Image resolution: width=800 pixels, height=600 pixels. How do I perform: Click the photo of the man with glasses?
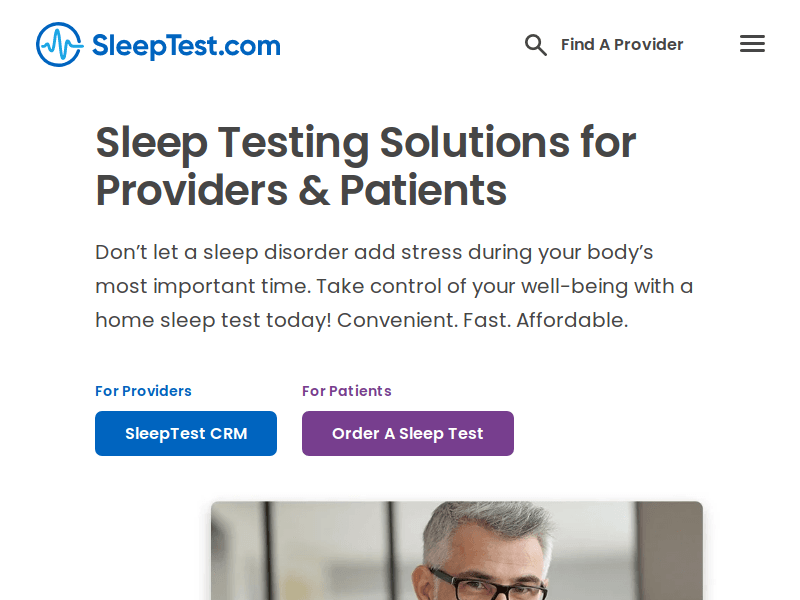pos(456,550)
